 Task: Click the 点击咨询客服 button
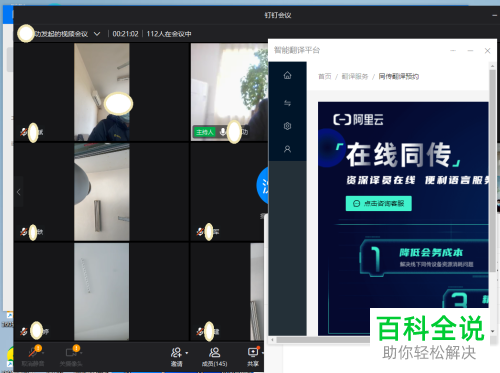pyautogui.click(x=379, y=203)
